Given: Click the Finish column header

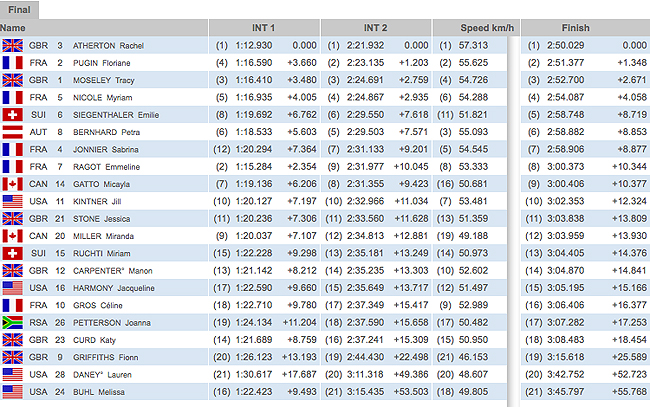Looking at the screenshot, I should (575, 27).
